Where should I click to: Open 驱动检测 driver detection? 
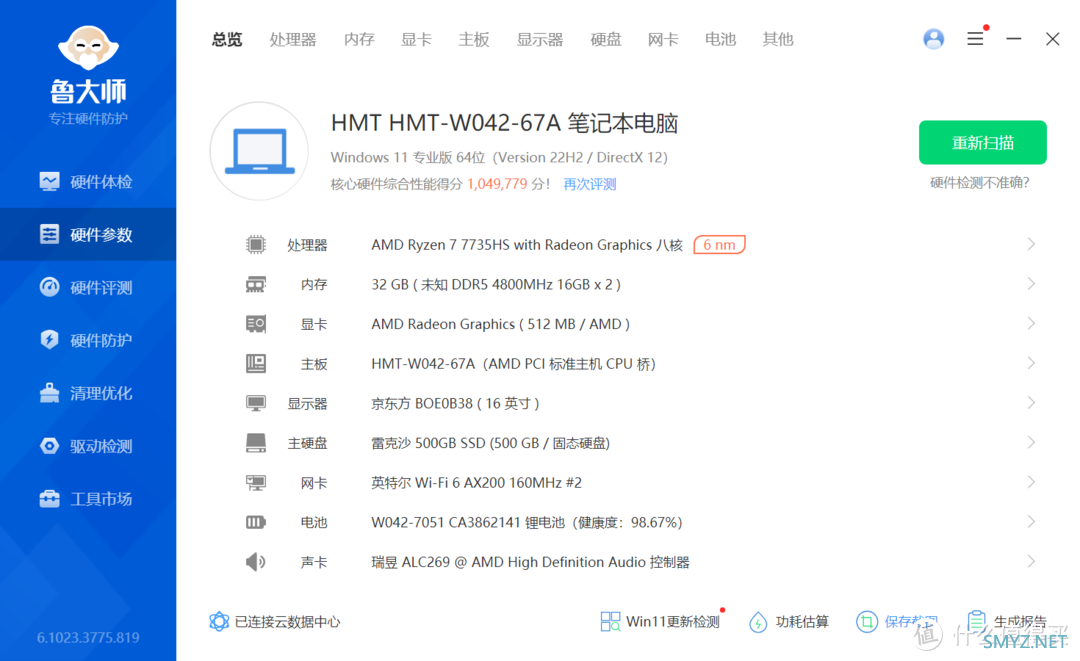[87, 446]
